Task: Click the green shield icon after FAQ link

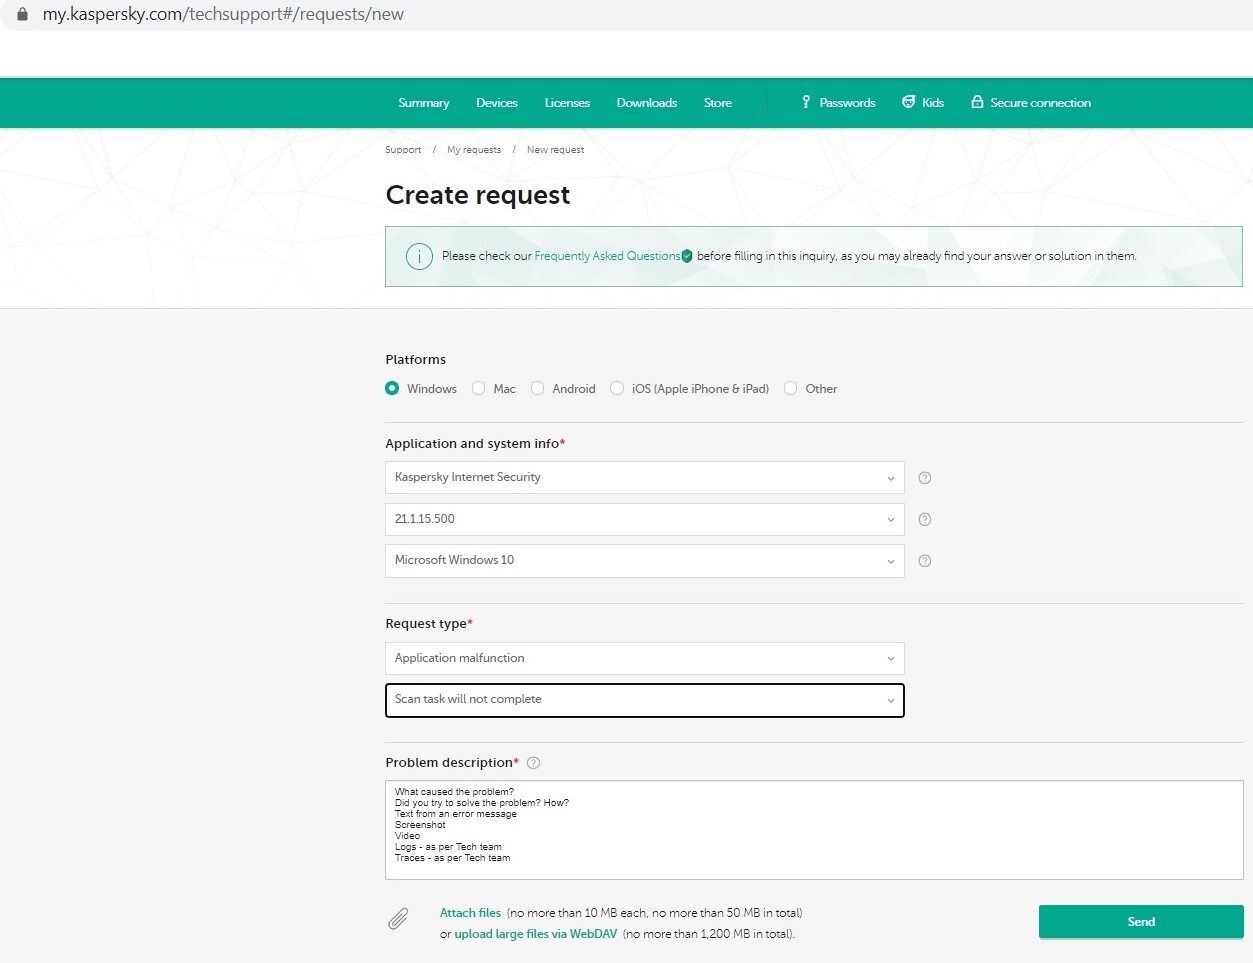Action: pyautogui.click(x=687, y=256)
